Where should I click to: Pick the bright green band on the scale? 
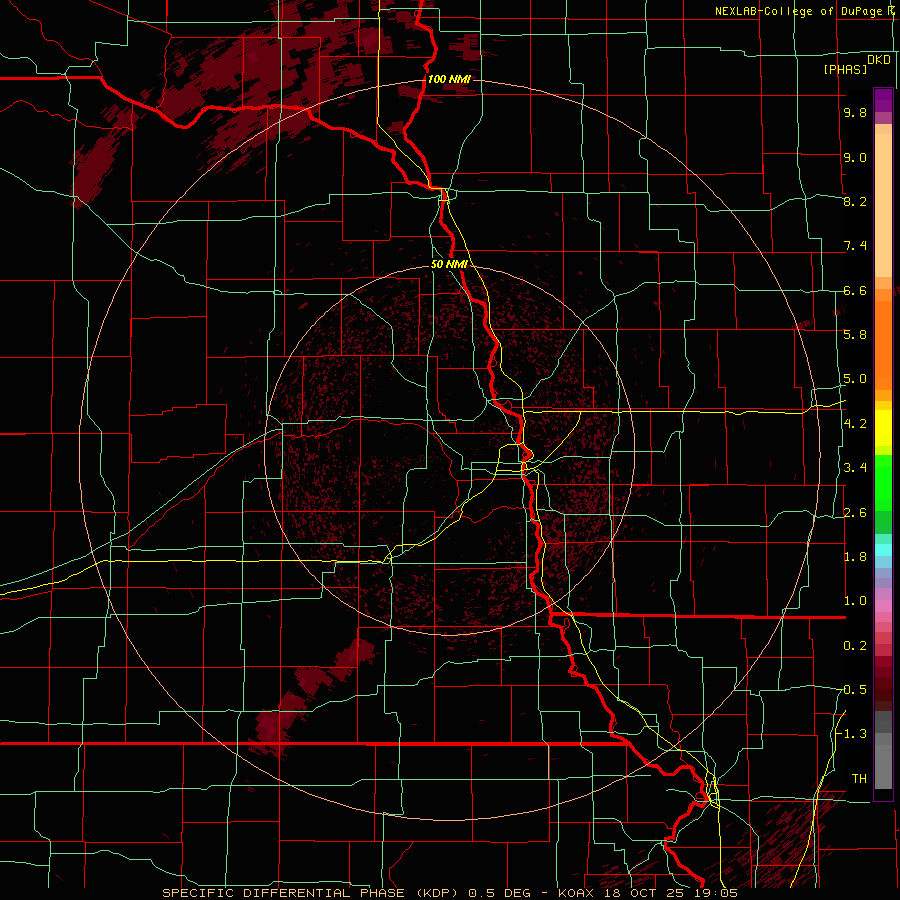tap(883, 482)
